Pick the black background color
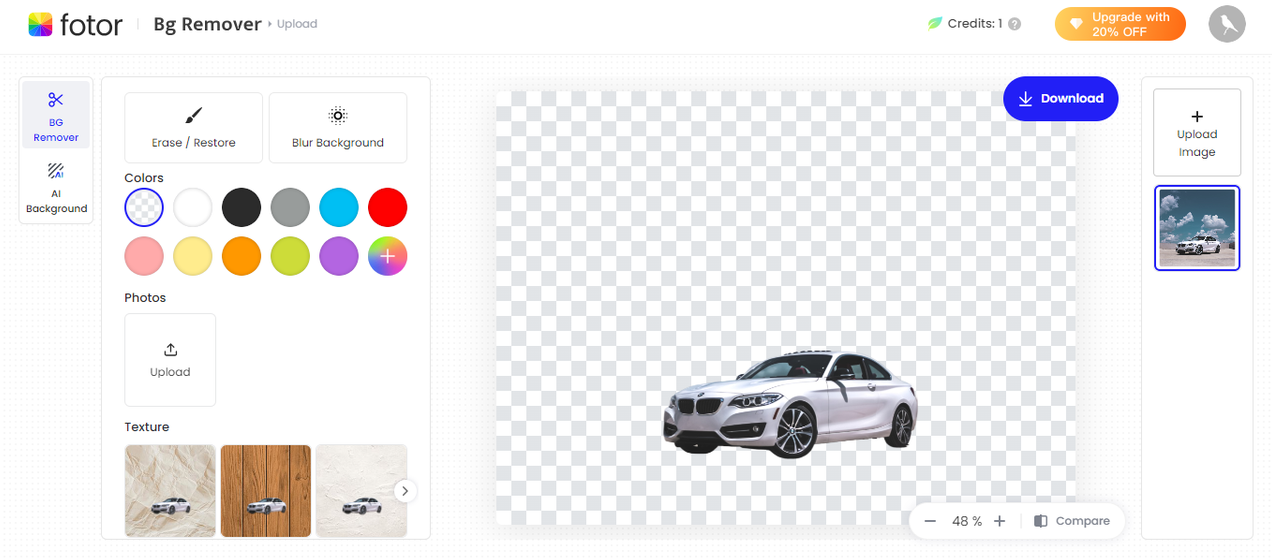The image size is (1272, 560). (241, 208)
